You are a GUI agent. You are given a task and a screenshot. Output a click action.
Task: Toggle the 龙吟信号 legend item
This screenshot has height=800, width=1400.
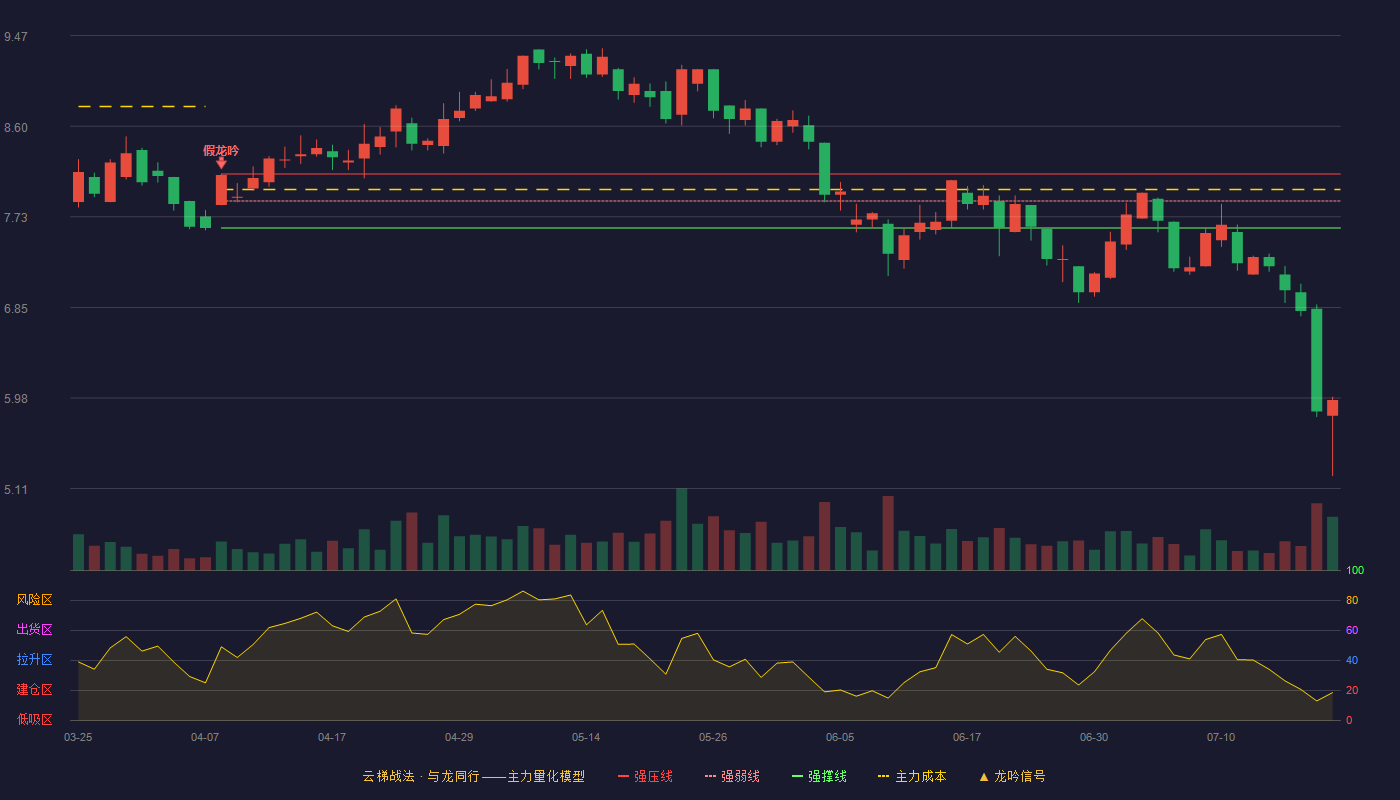pyautogui.click(x=1011, y=776)
